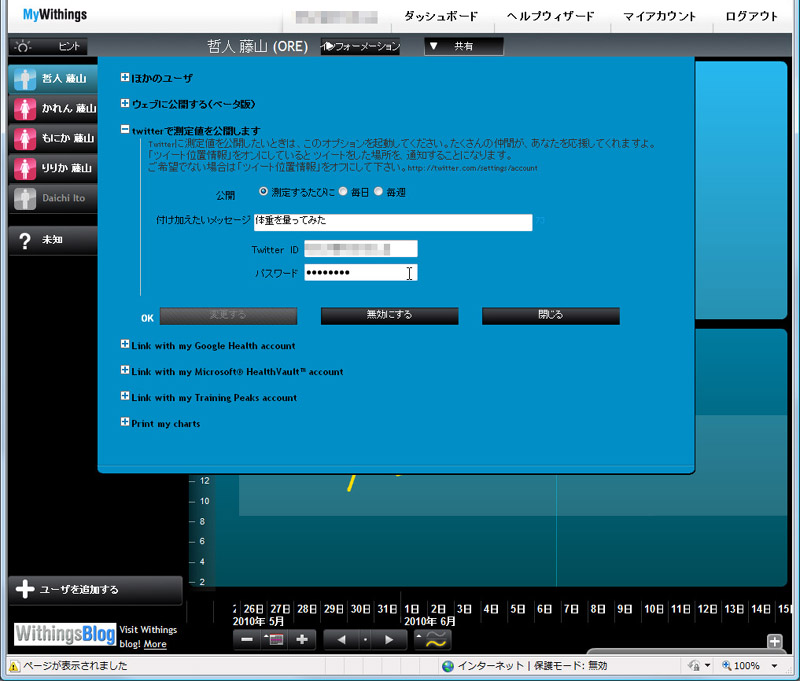
Task: Click the ヒント label button
Action: [x=69, y=46]
